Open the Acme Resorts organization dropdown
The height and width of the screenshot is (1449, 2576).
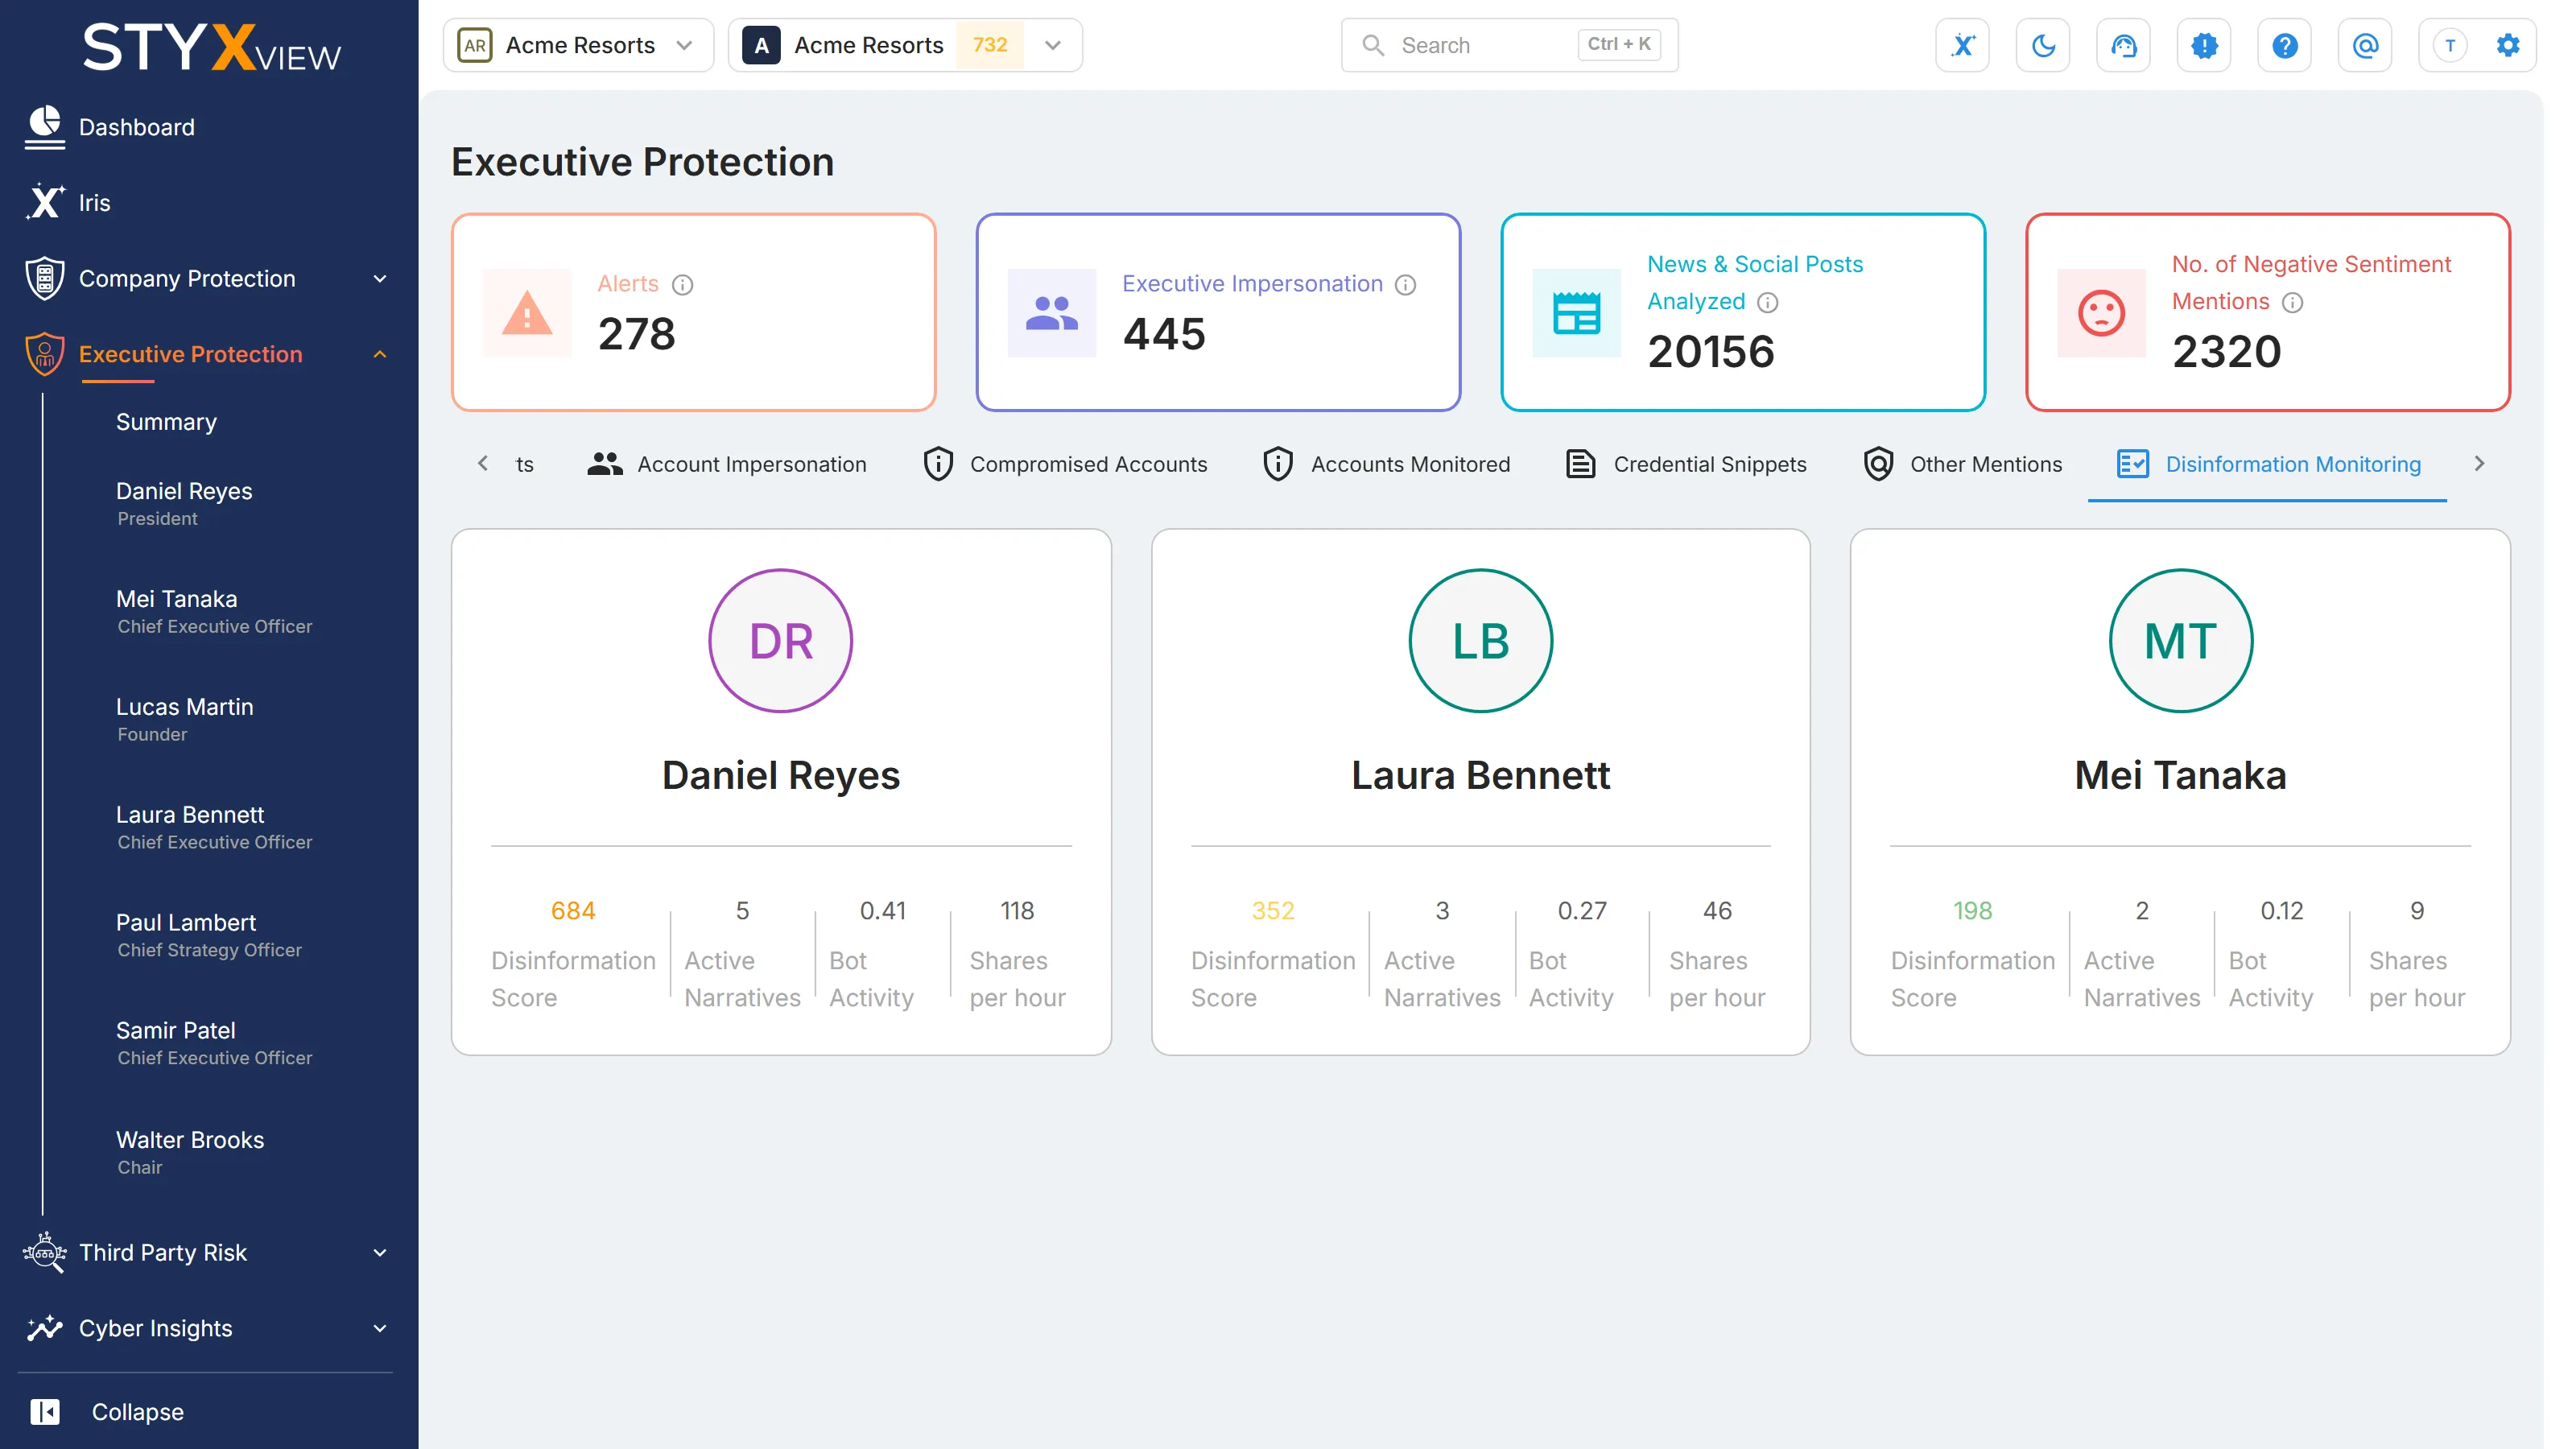[578, 45]
